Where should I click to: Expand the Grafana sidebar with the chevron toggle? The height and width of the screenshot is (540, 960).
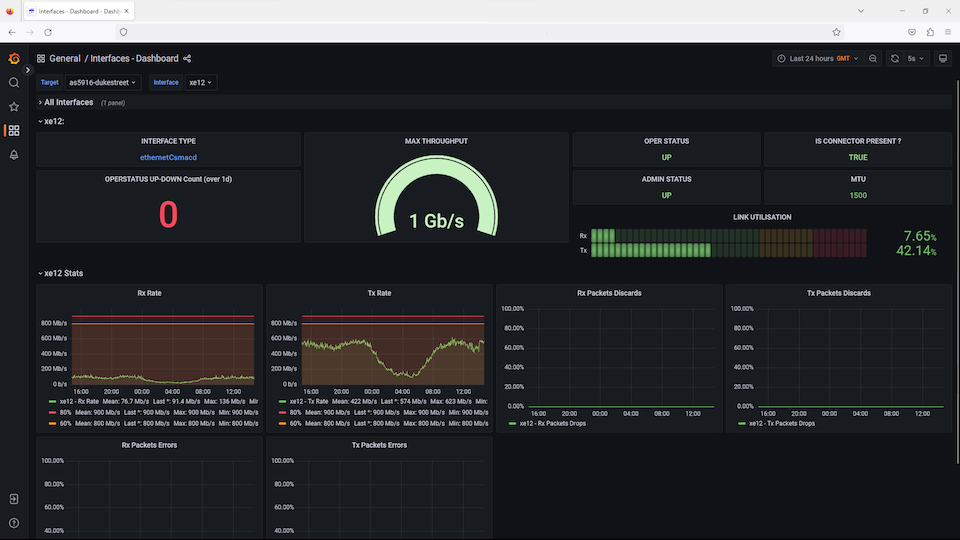(28, 70)
